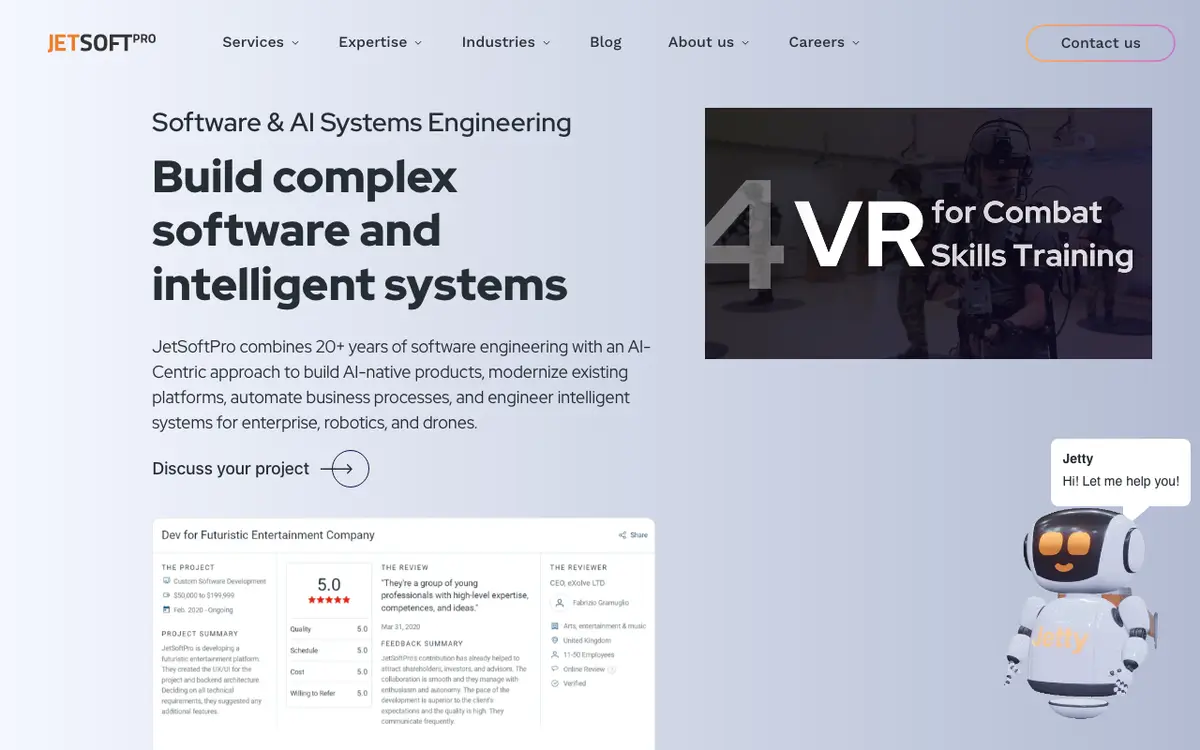Click the location icon beside United Kingdom
Viewport: 1200px width, 750px height.
pos(555,640)
